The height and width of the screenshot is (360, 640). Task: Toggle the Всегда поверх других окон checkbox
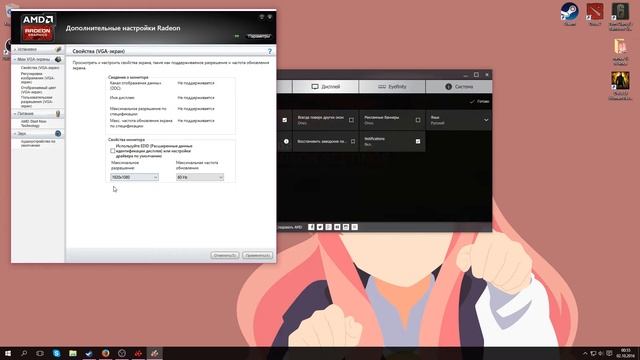click(x=351, y=120)
